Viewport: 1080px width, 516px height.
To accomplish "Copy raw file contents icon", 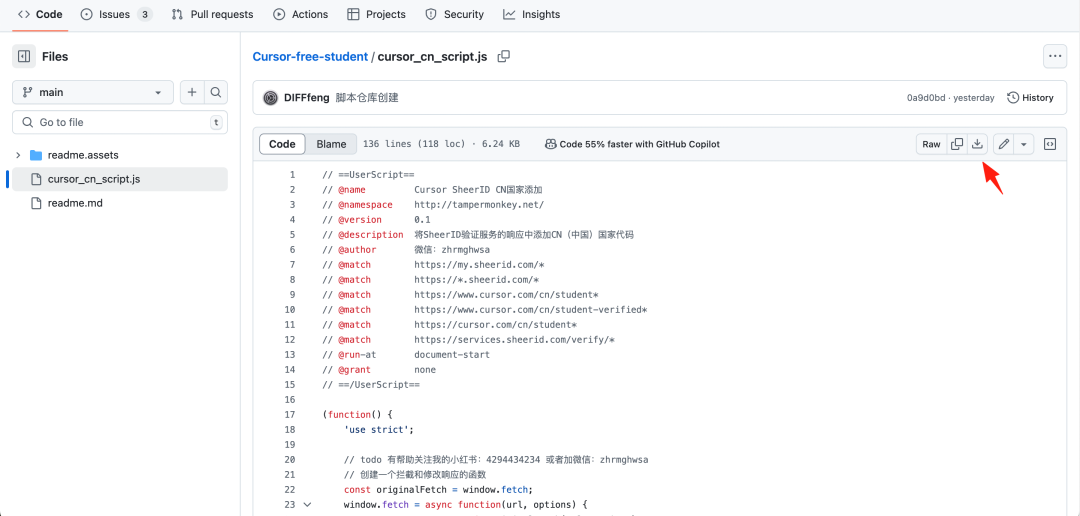I will click(957, 144).
